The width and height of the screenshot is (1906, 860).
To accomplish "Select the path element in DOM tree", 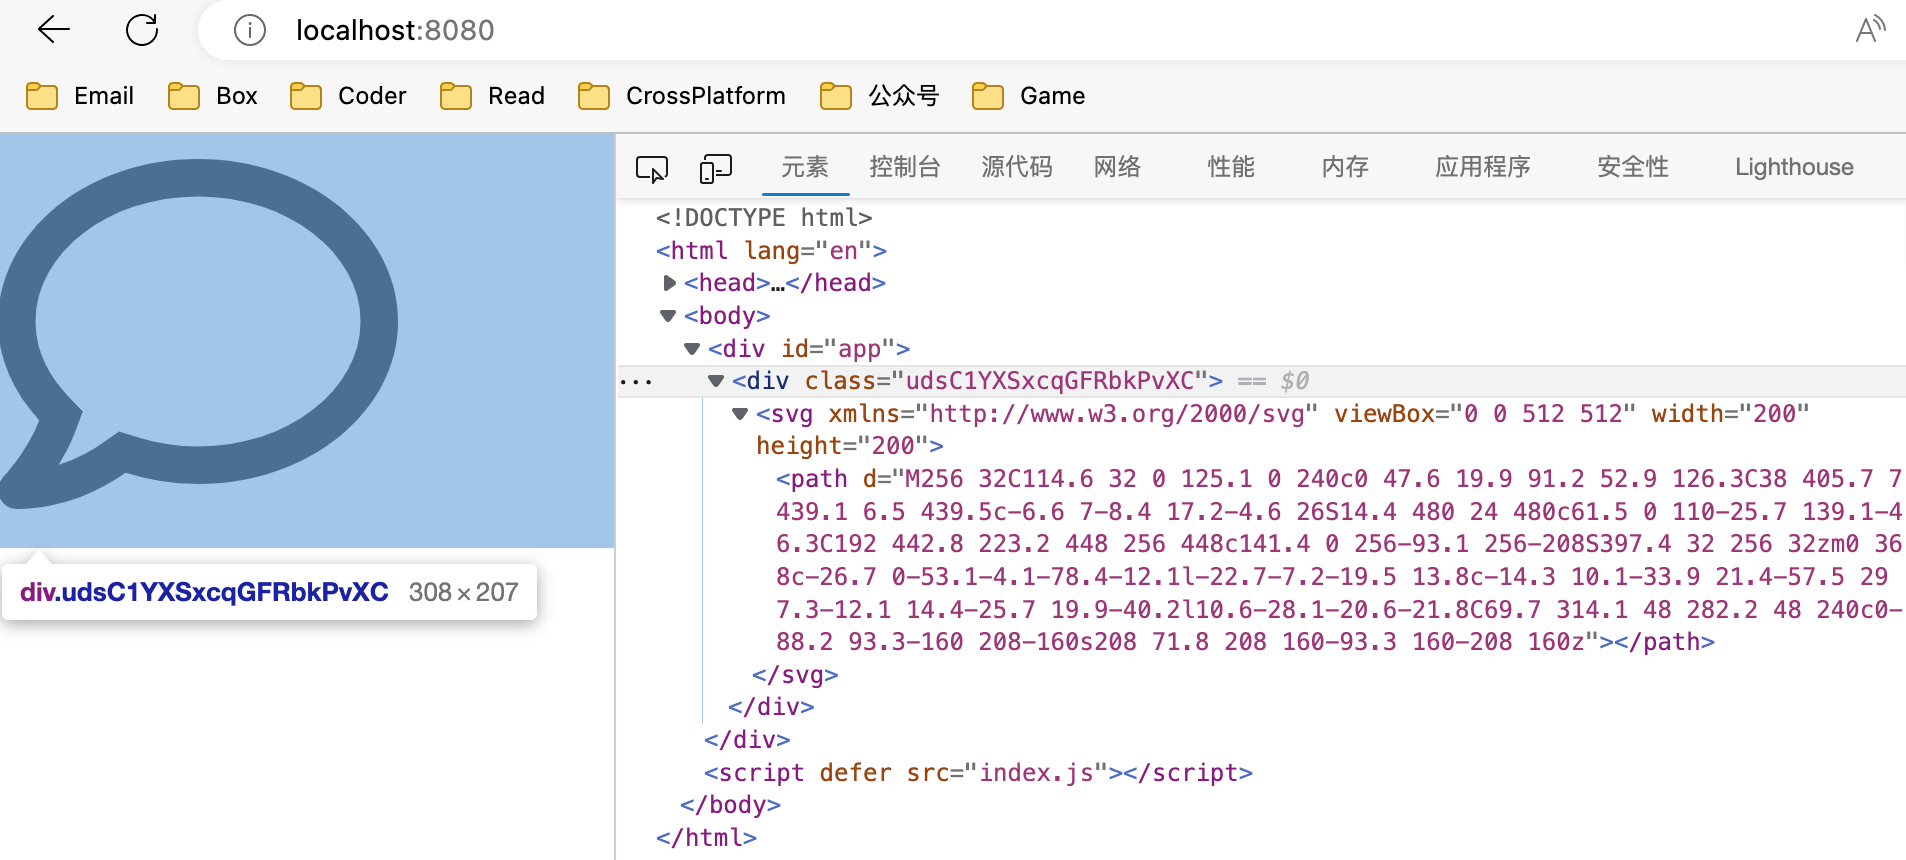I will [1338, 560].
